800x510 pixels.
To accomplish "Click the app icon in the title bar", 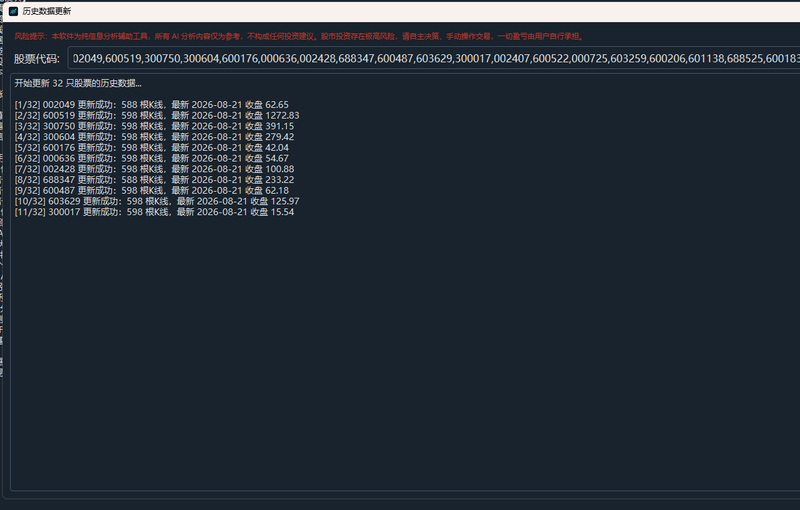I will (13, 11).
